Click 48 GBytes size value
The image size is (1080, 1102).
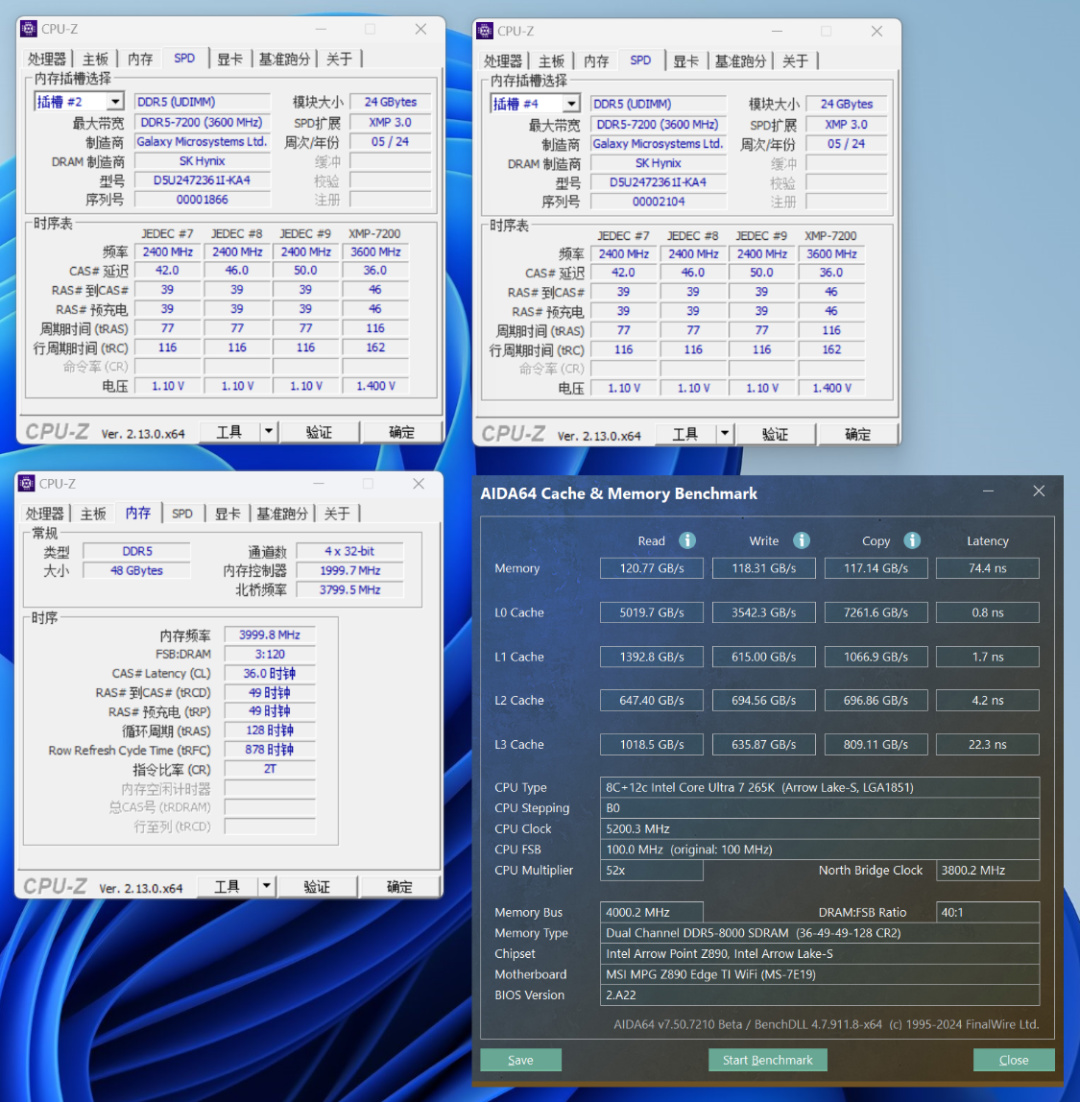136,571
